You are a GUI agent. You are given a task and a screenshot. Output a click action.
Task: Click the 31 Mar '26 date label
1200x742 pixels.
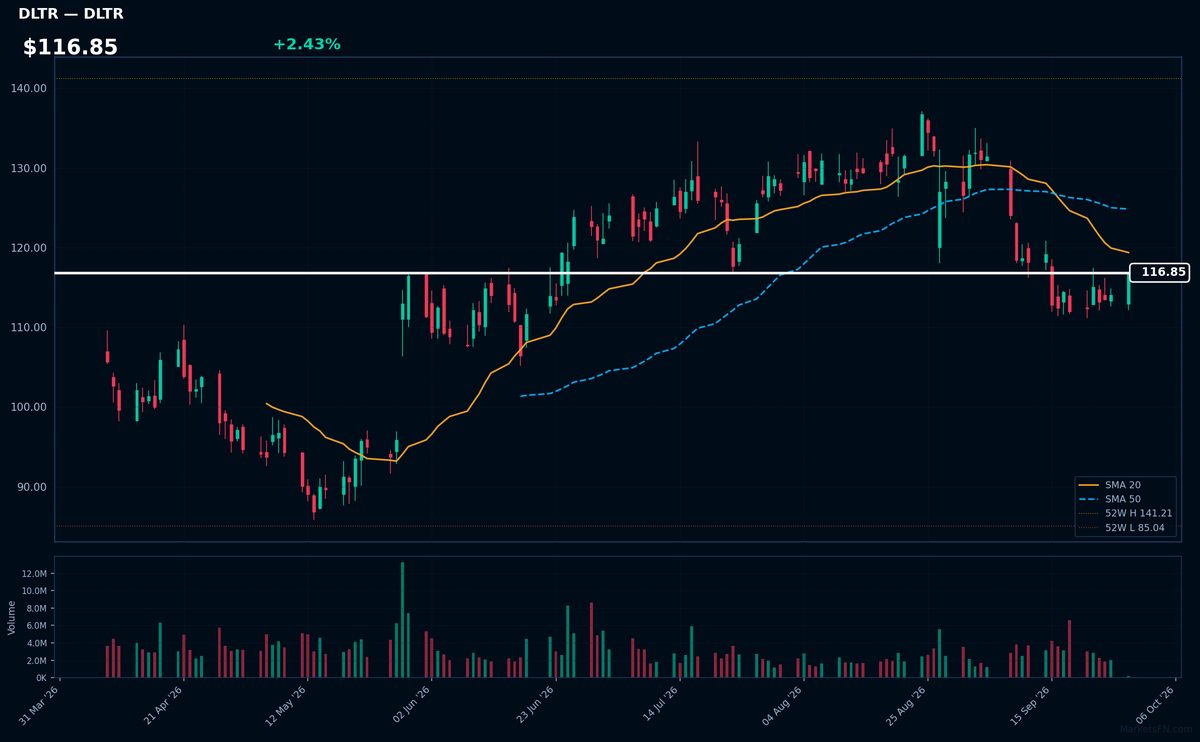[40, 706]
